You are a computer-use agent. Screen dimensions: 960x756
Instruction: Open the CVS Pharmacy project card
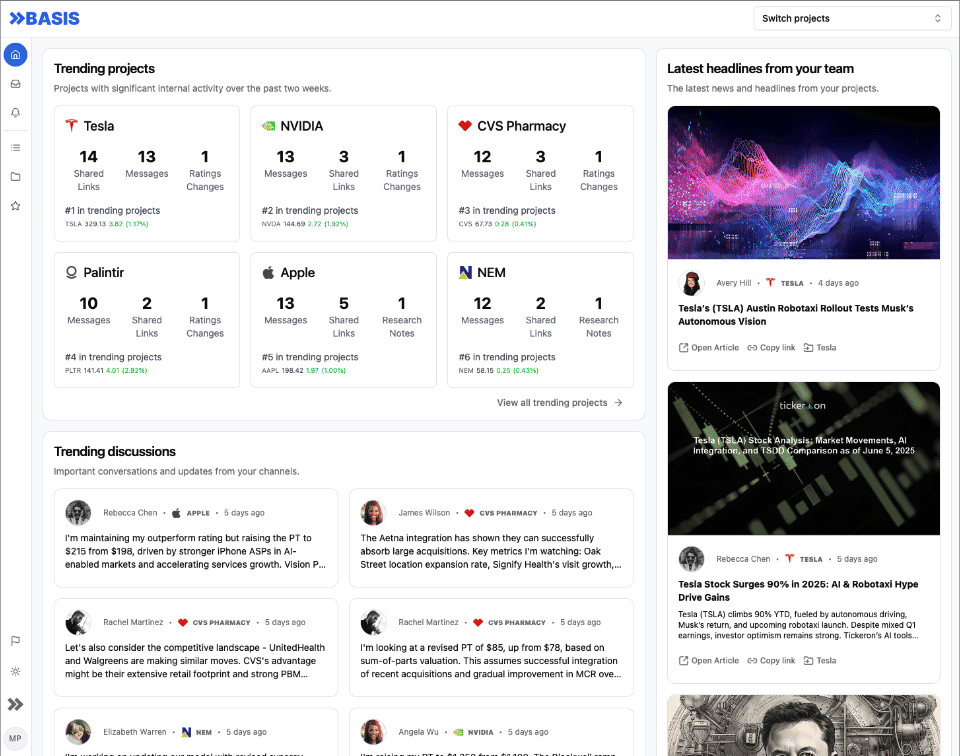541,173
